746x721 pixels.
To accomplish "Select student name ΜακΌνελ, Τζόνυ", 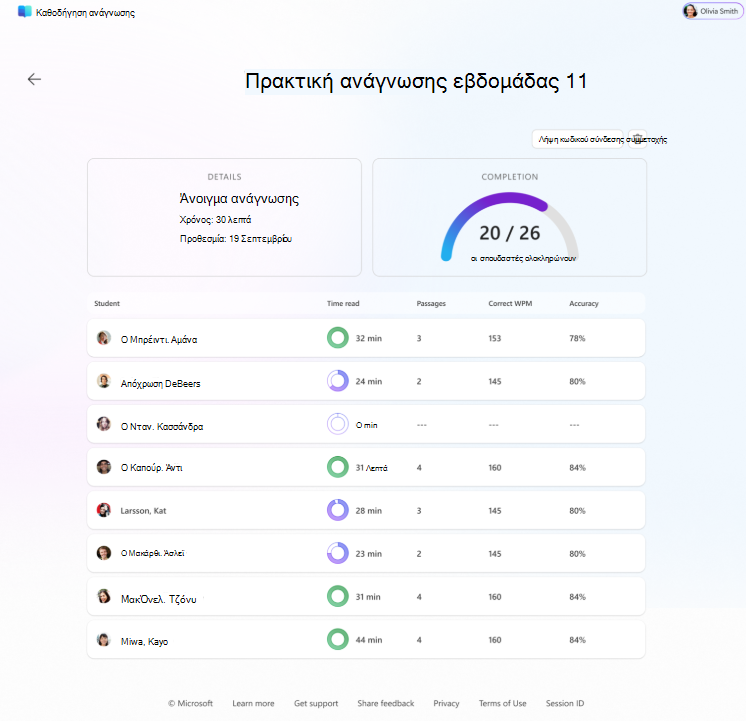I will 158,599.
